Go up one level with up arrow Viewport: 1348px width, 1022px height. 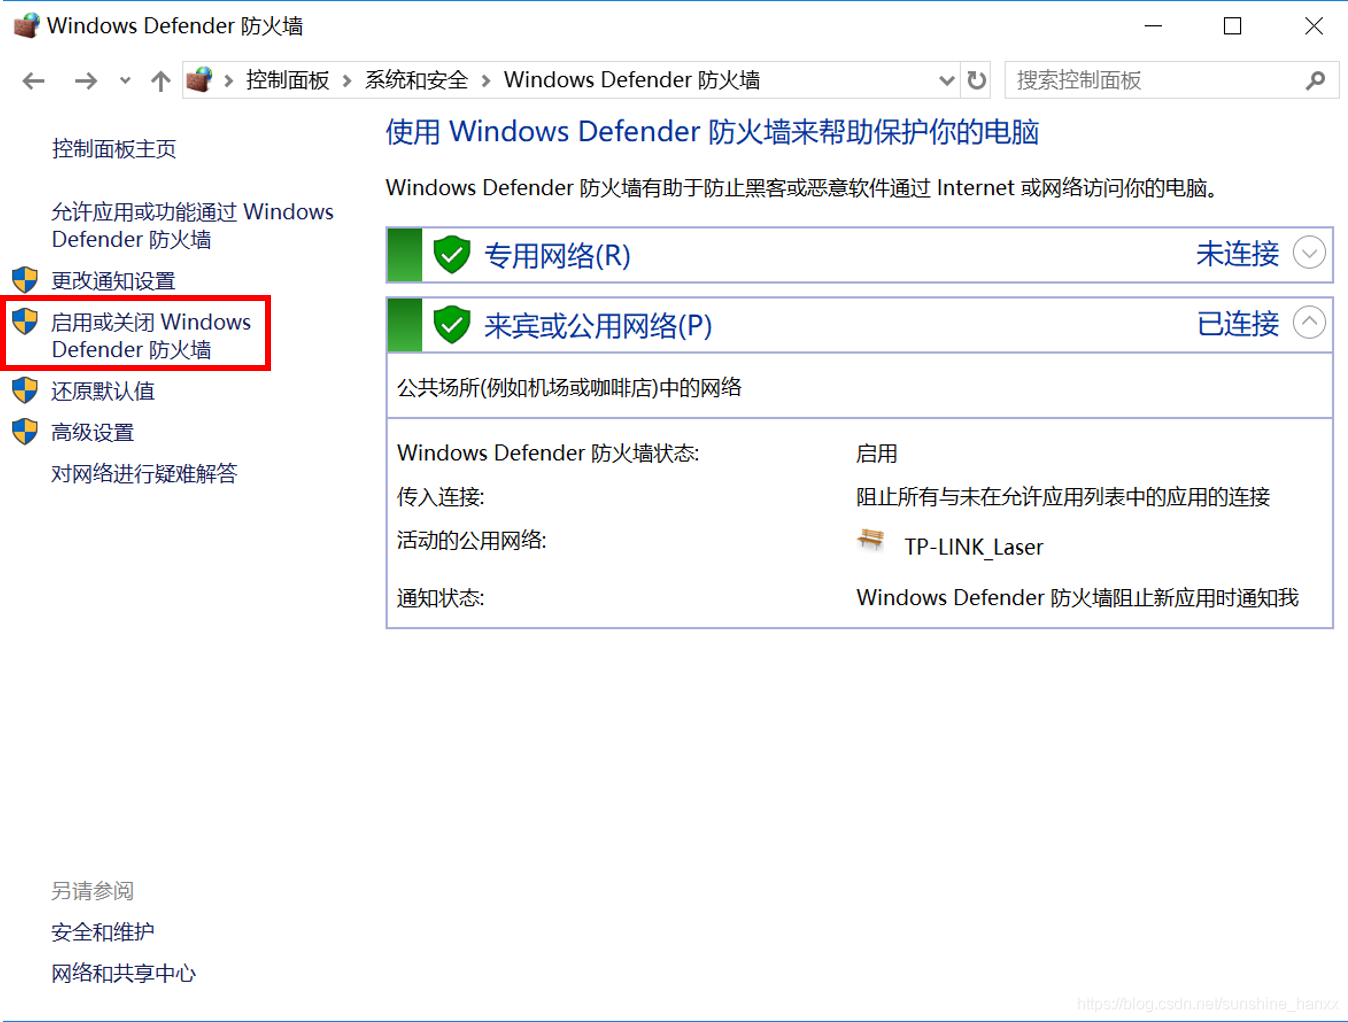tap(160, 81)
